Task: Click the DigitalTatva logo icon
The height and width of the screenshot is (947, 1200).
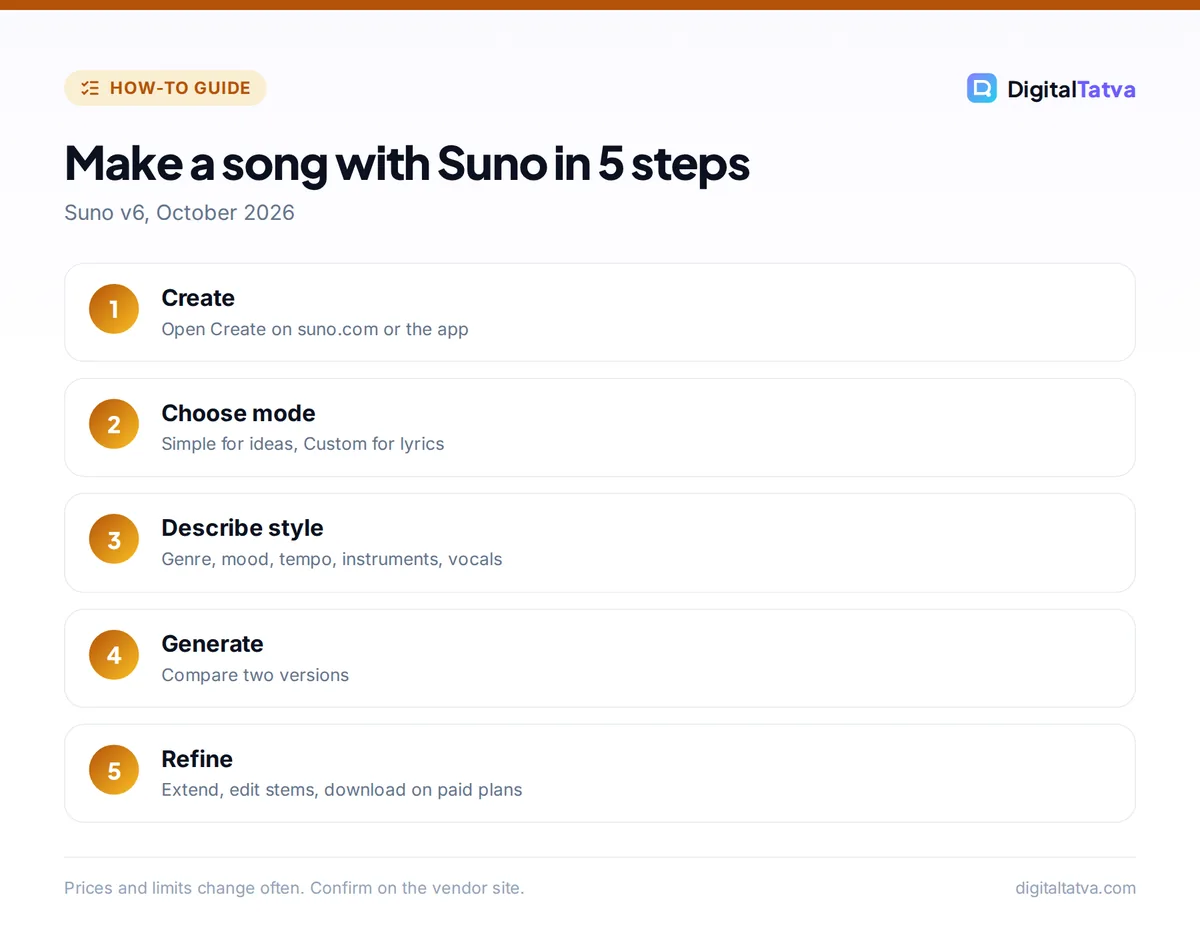Action: [981, 88]
